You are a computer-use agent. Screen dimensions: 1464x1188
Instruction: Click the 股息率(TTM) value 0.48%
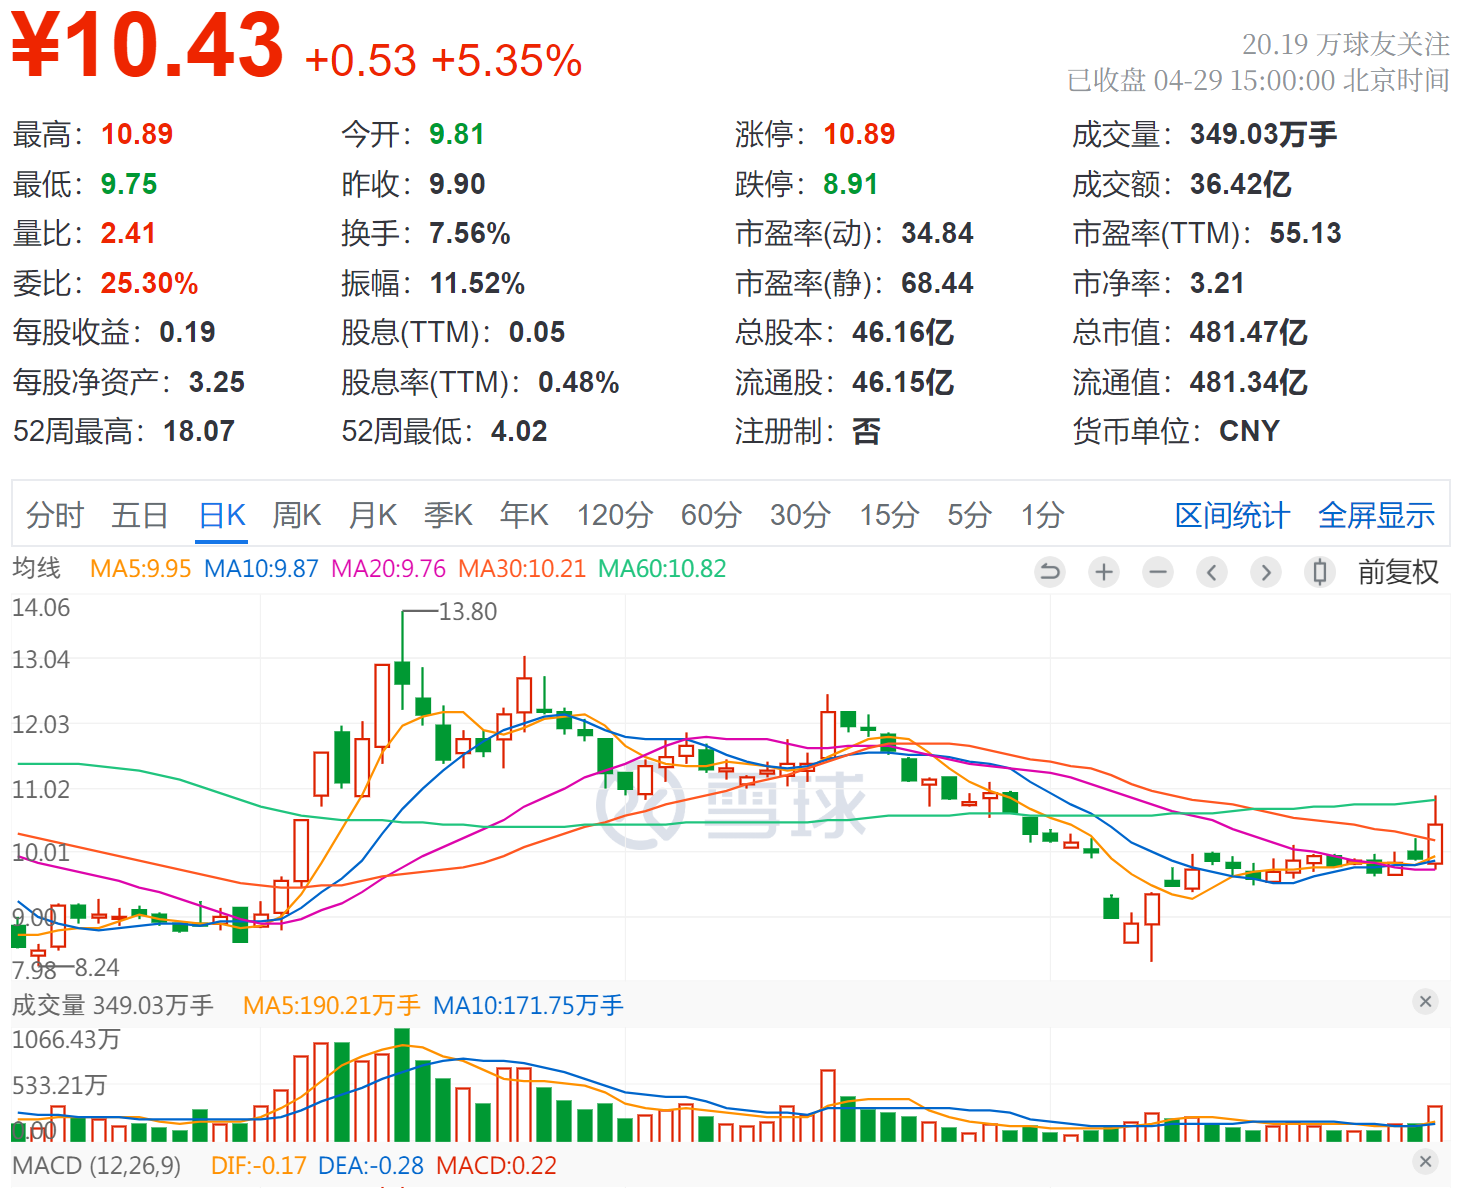[x=578, y=382]
